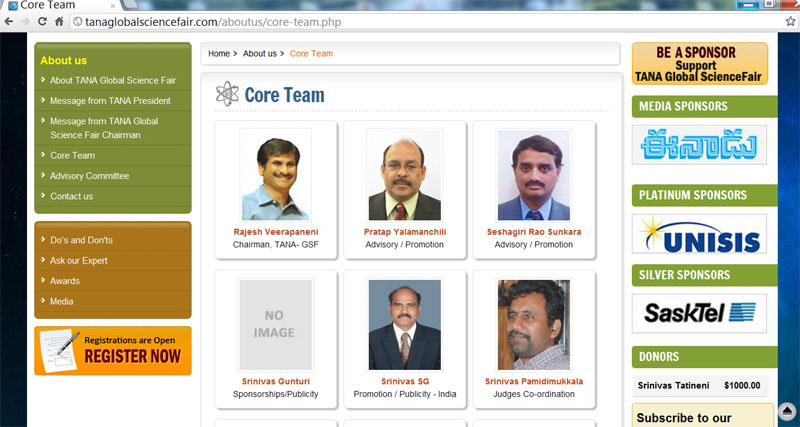Click the Register Now banner
Screen dimensions: 800x427
tap(112, 350)
